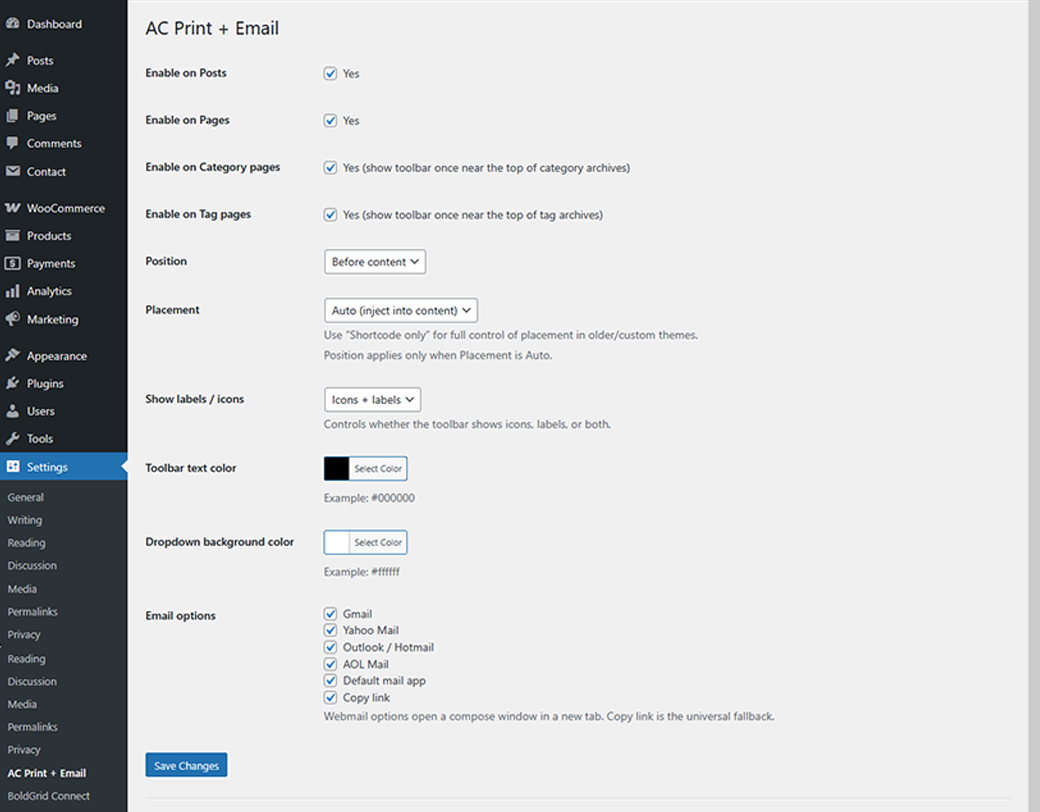Click the Media library icon

pyautogui.click(x=13, y=88)
